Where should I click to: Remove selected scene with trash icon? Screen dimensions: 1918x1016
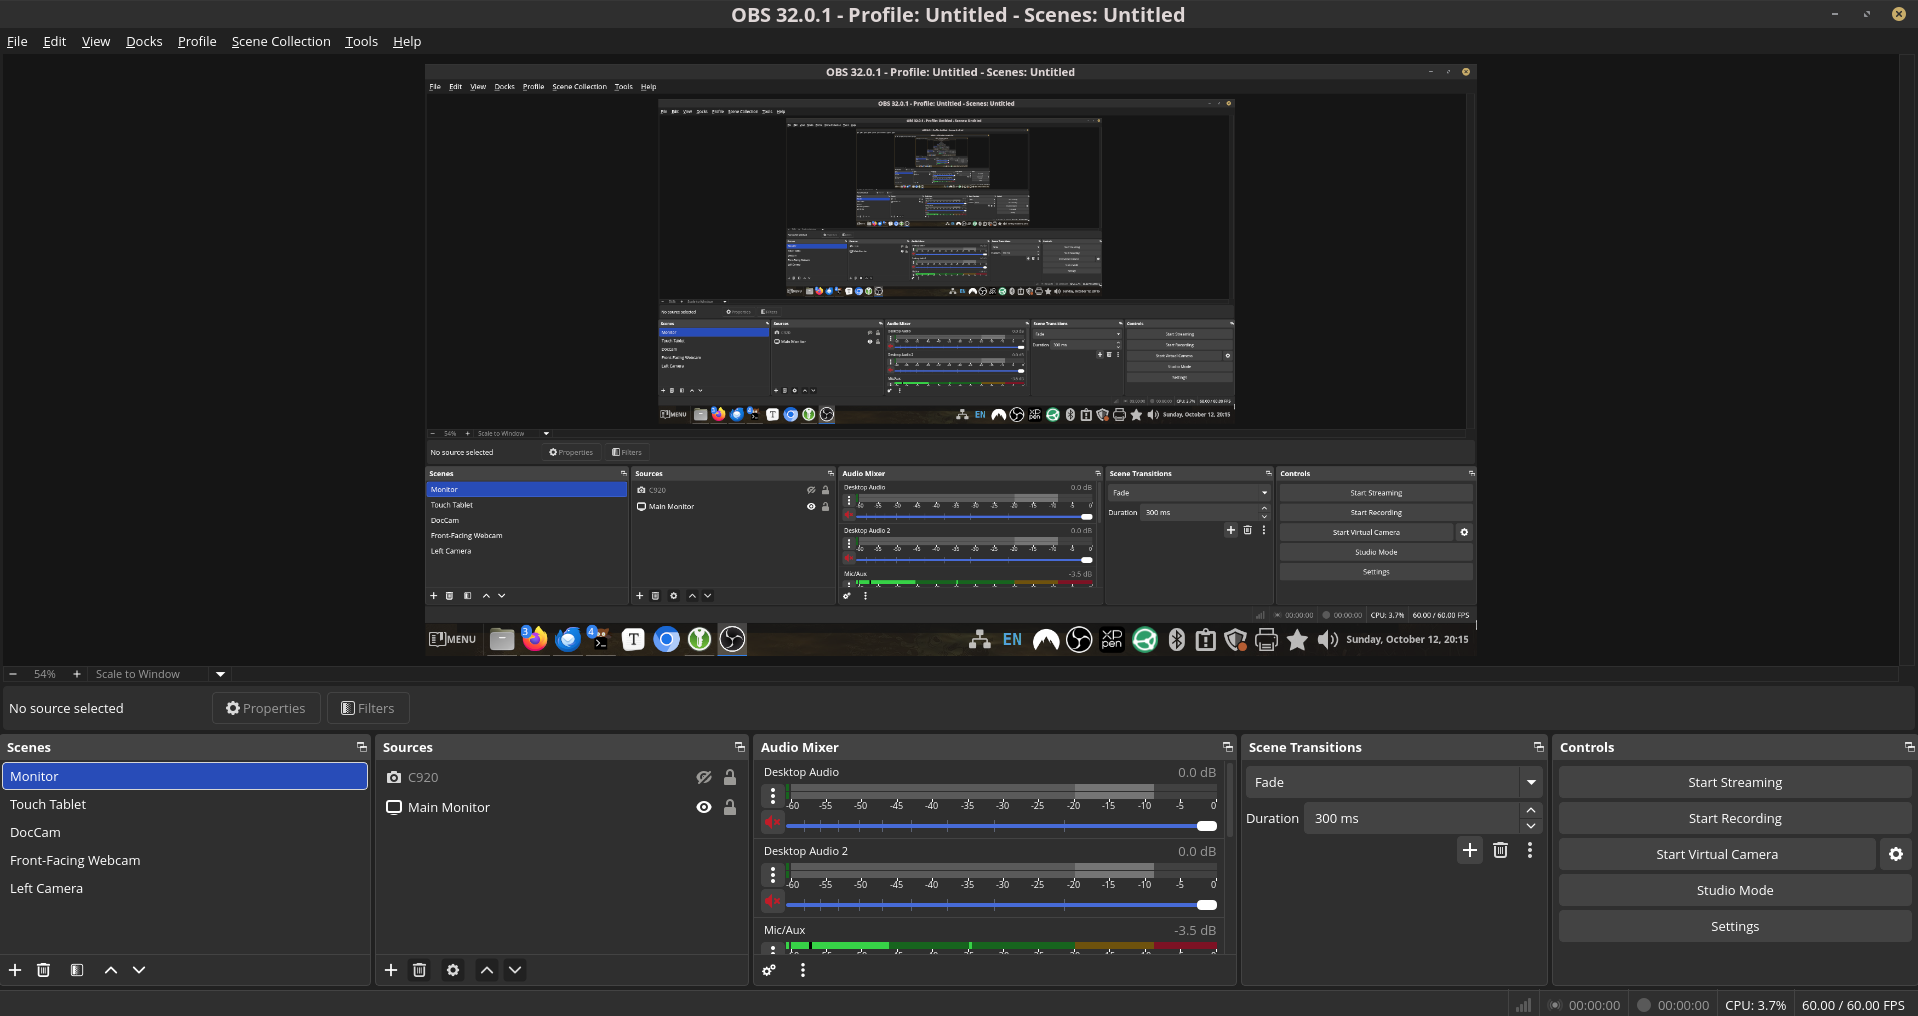coord(43,970)
